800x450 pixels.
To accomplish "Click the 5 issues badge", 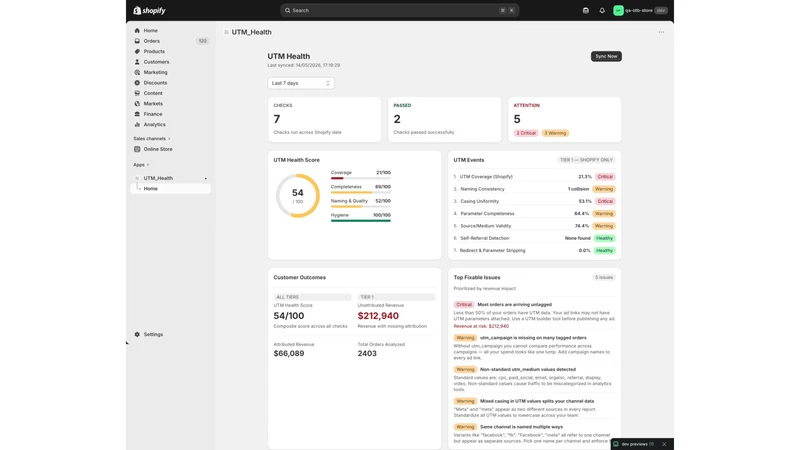I will pyautogui.click(x=604, y=278).
